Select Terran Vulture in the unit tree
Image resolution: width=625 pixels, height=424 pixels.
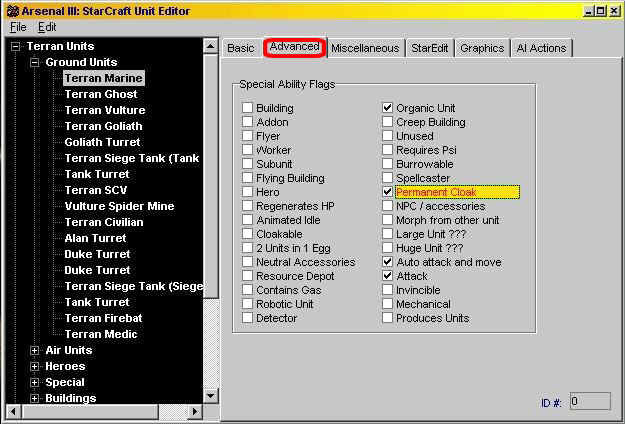tap(105, 110)
